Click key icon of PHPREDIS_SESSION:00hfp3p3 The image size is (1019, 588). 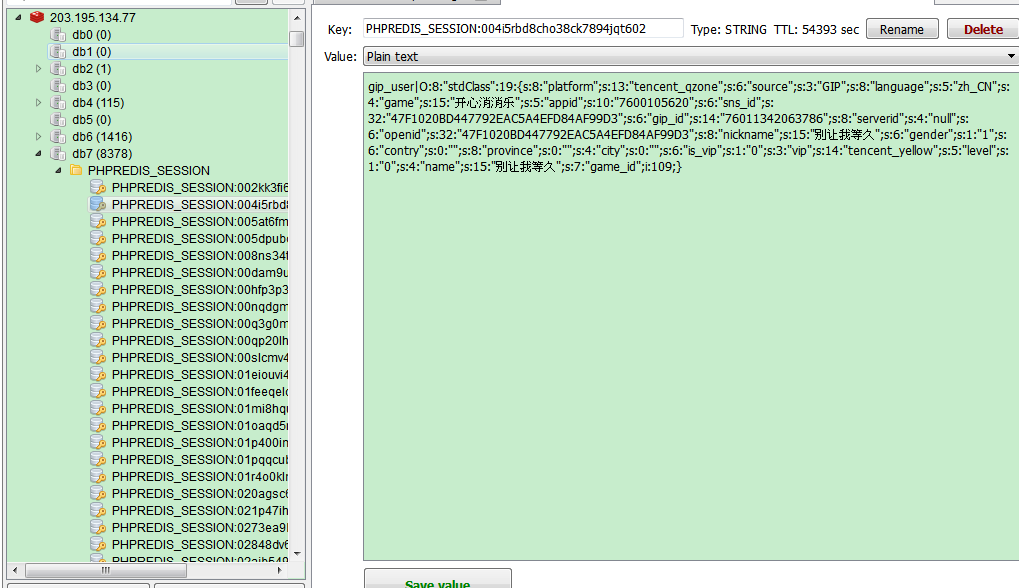[98, 289]
